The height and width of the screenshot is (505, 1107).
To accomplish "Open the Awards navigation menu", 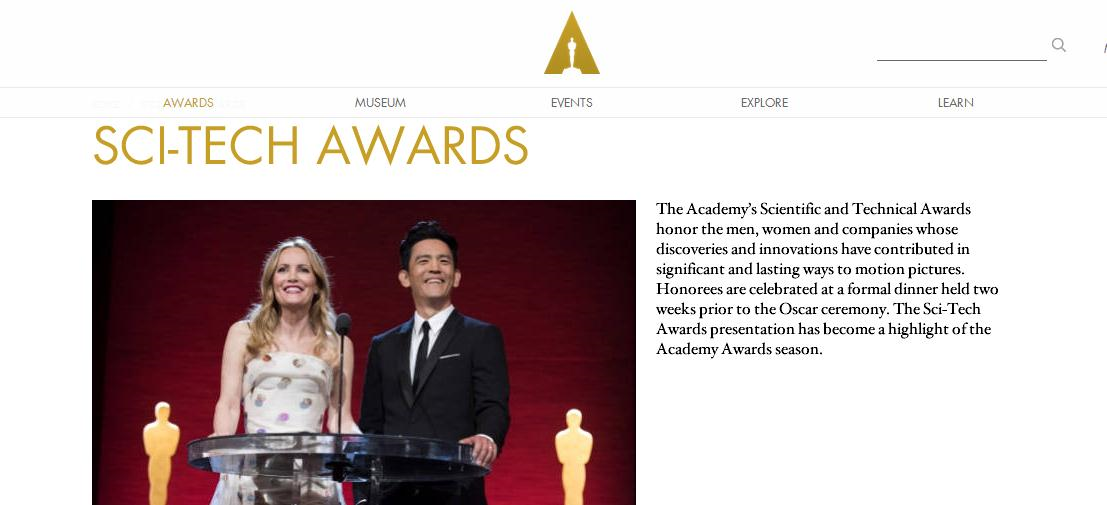I will coord(188,103).
